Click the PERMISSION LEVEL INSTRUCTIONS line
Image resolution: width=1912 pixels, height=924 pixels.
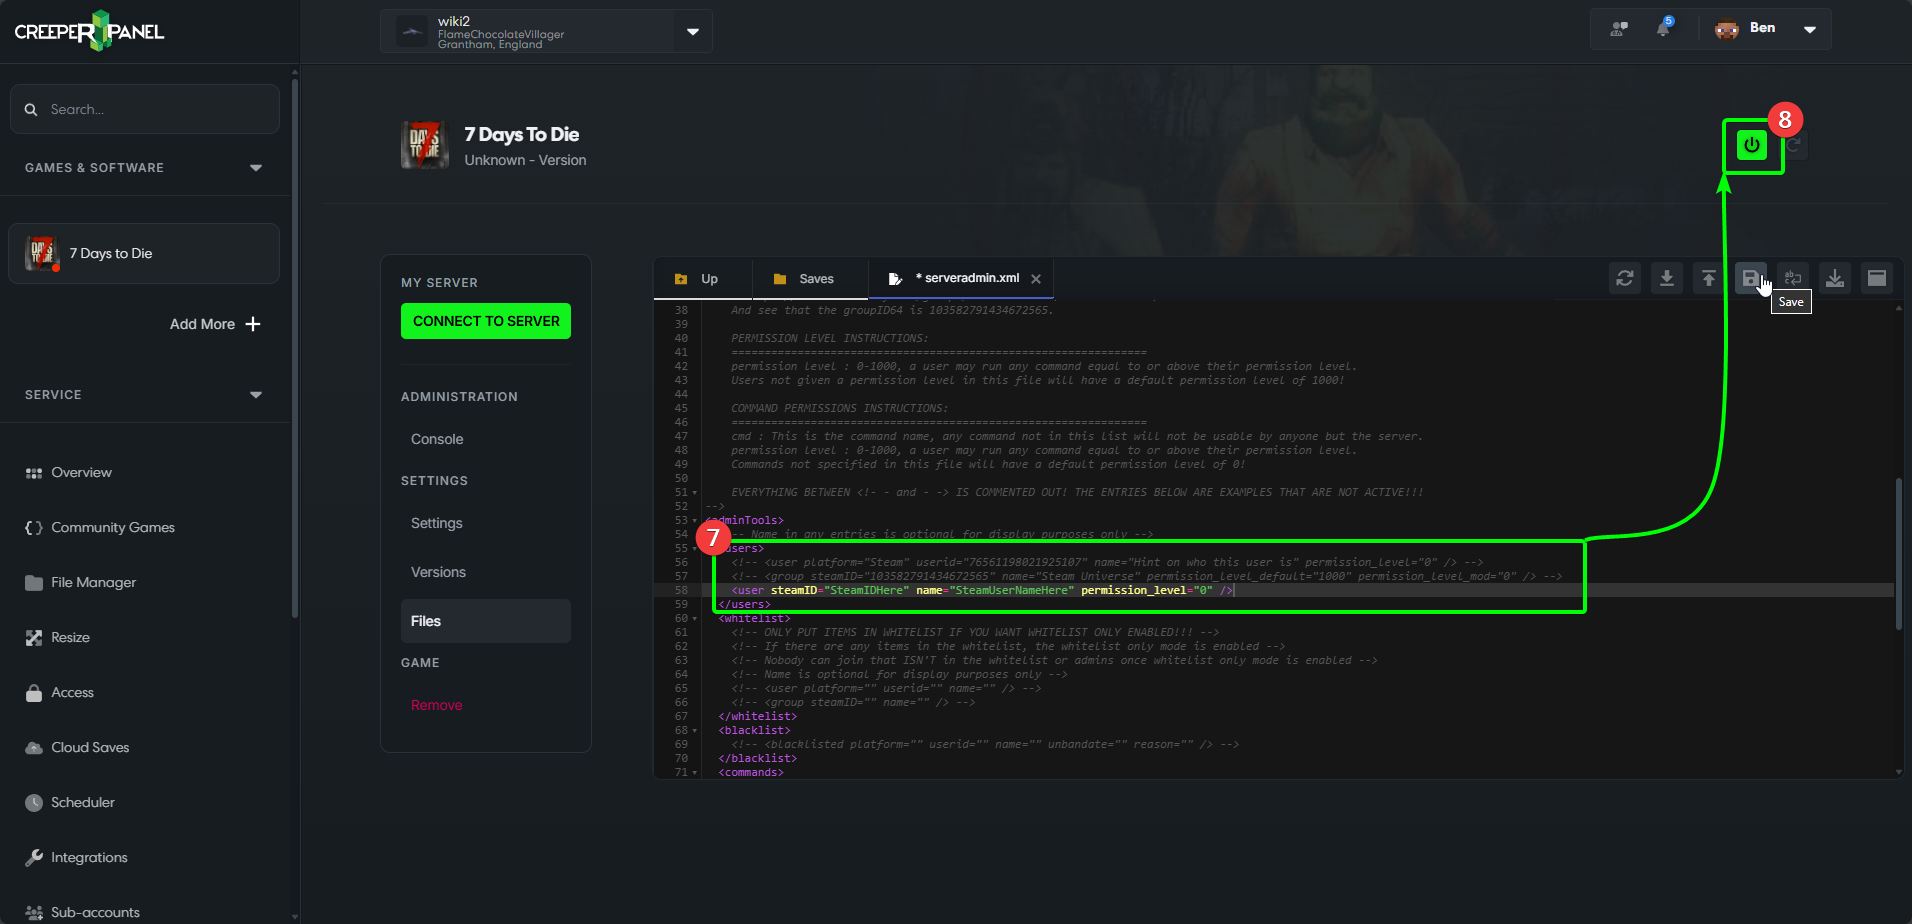(x=829, y=339)
